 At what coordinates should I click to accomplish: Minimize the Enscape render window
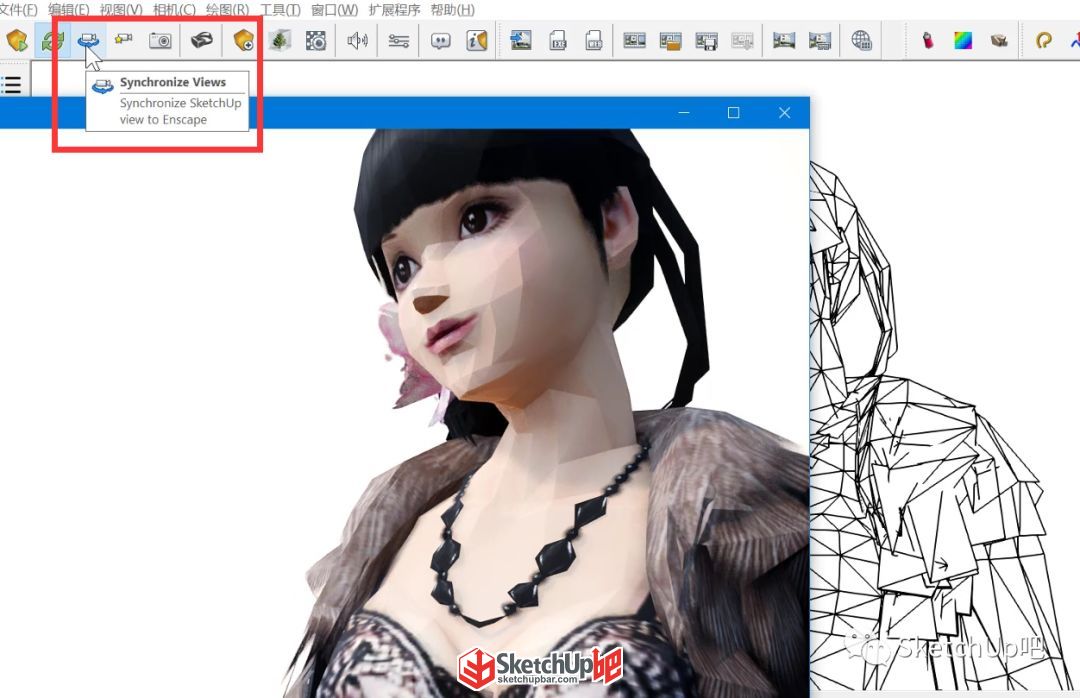click(x=684, y=112)
